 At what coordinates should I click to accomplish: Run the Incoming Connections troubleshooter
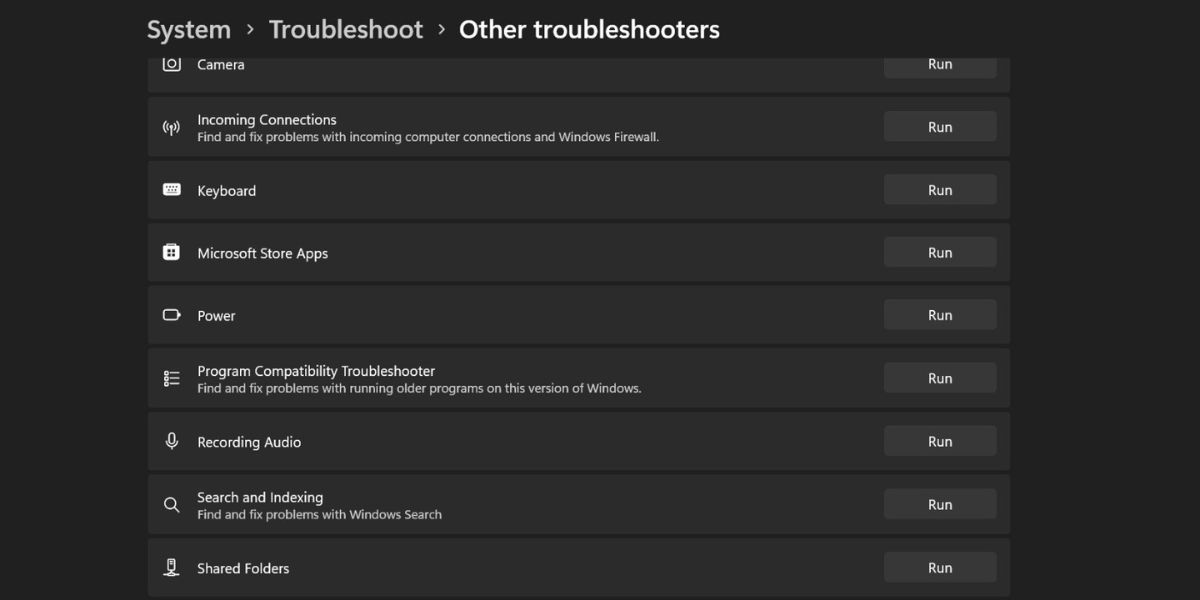click(x=939, y=126)
